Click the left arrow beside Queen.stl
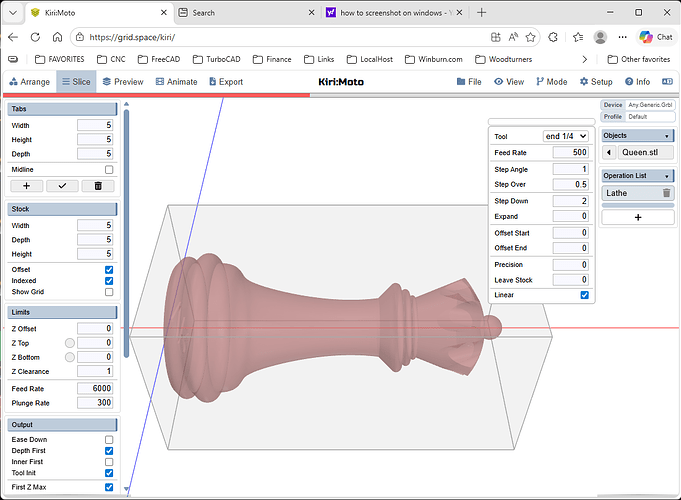 609,152
